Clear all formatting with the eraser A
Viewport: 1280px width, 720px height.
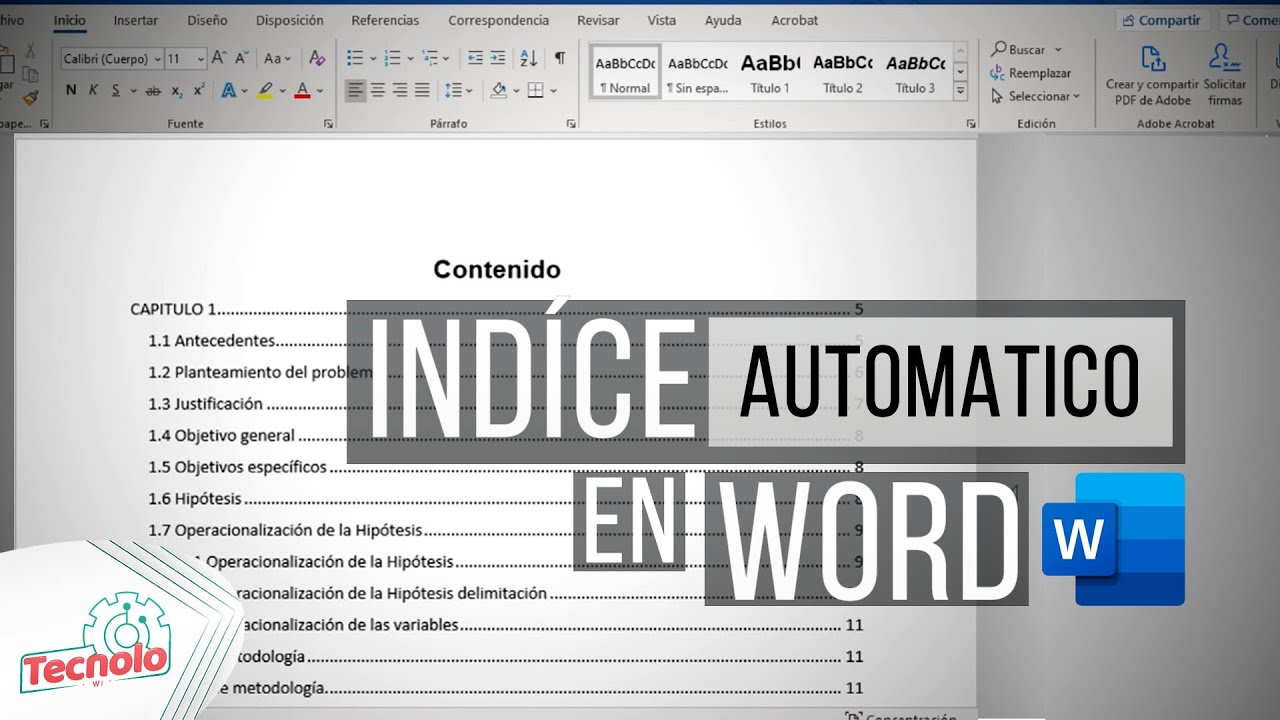[x=316, y=59]
